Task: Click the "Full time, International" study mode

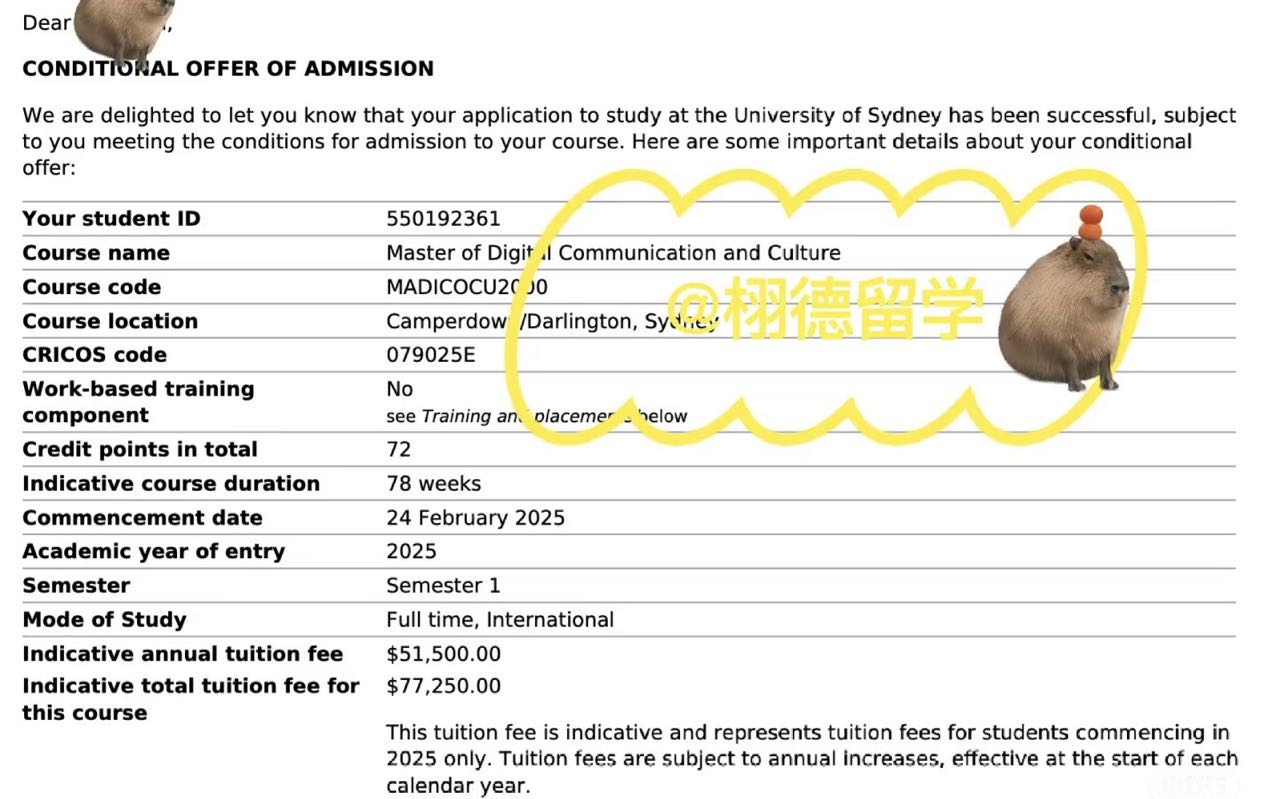Action: click(500, 620)
